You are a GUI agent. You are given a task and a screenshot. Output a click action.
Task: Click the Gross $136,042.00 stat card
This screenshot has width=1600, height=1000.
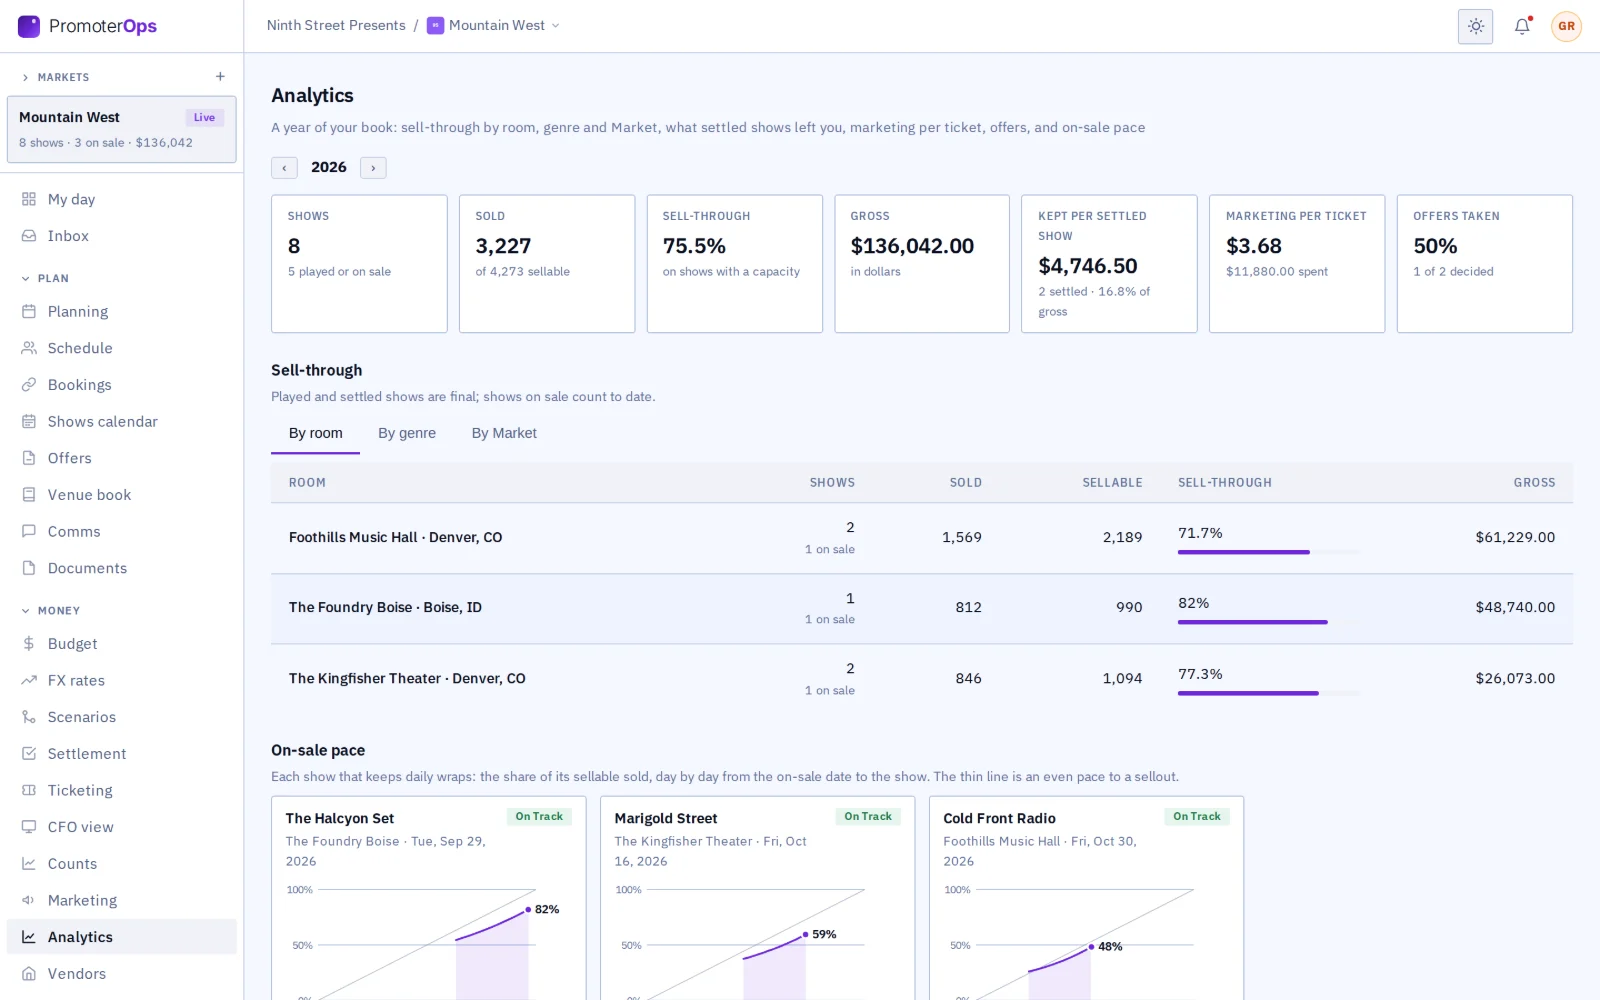click(x=922, y=264)
